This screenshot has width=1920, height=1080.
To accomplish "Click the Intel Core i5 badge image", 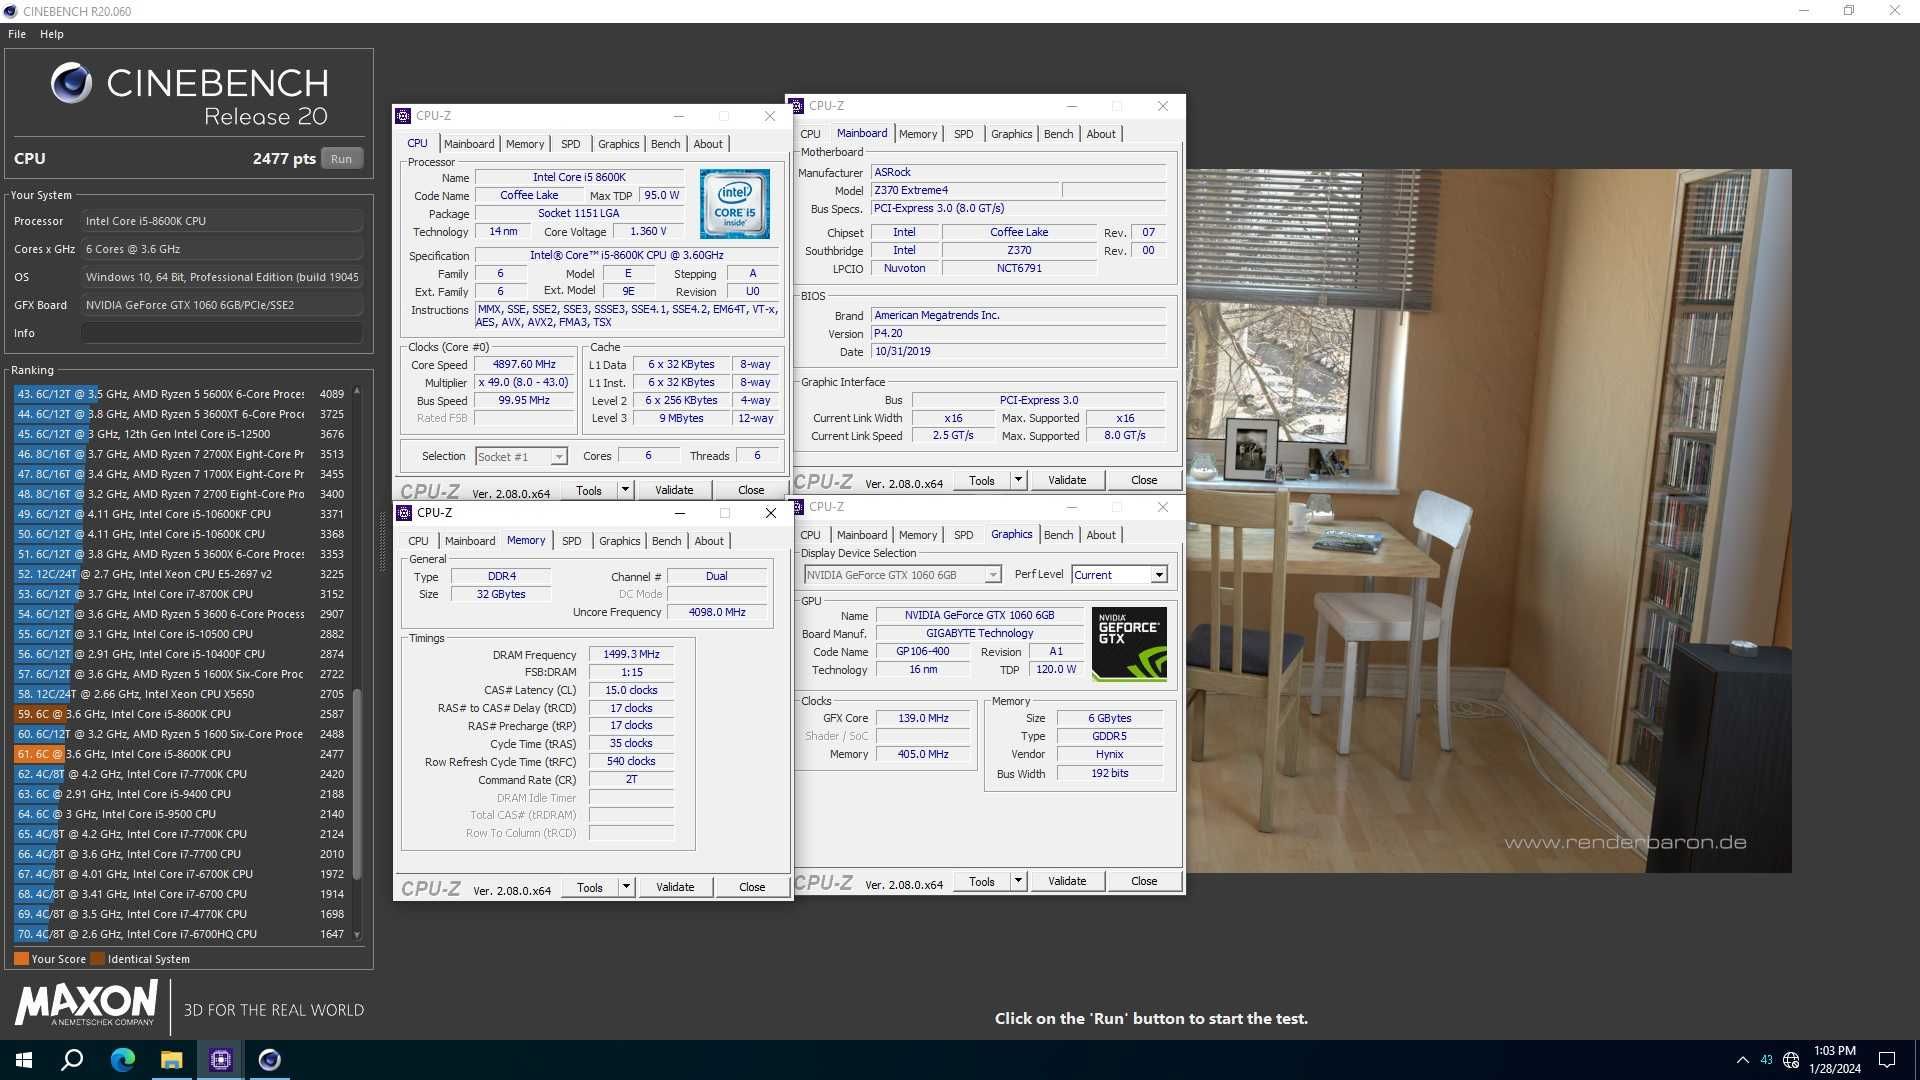I will 735,204.
